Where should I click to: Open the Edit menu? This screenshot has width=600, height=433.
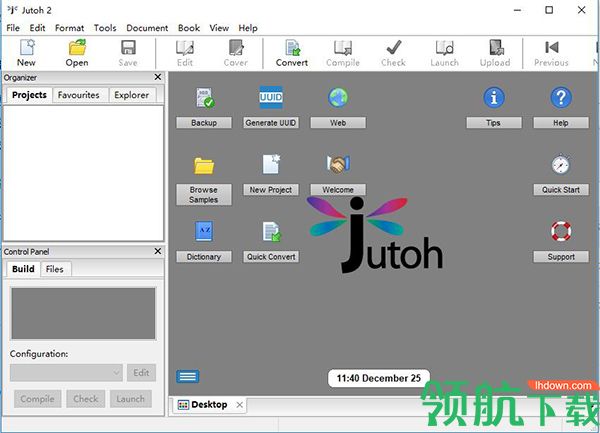[x=37, y=28]
